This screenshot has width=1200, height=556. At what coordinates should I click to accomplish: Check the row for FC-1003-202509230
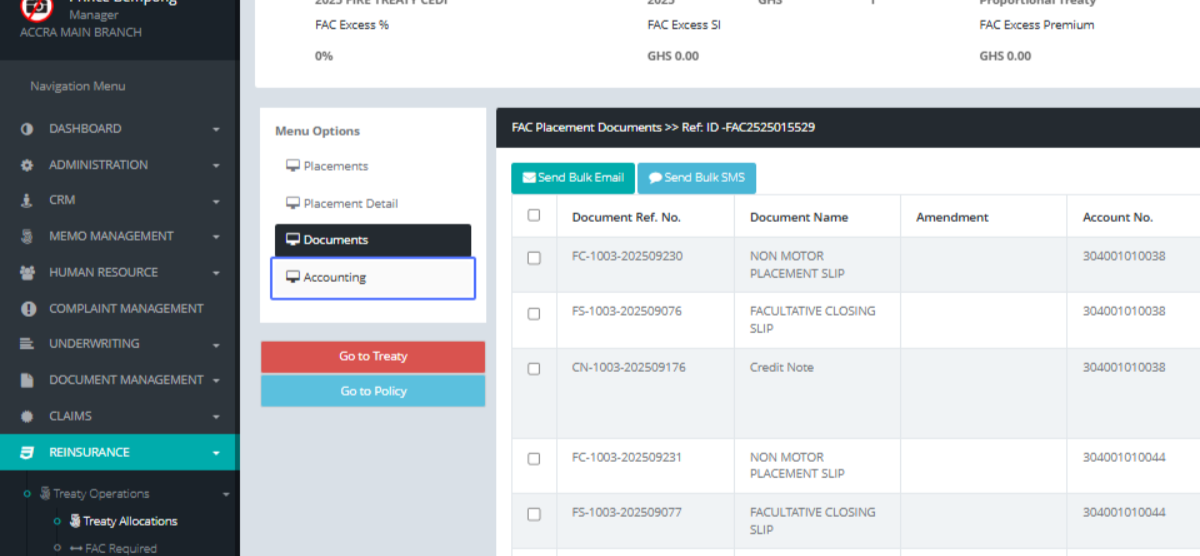point(534,258)
